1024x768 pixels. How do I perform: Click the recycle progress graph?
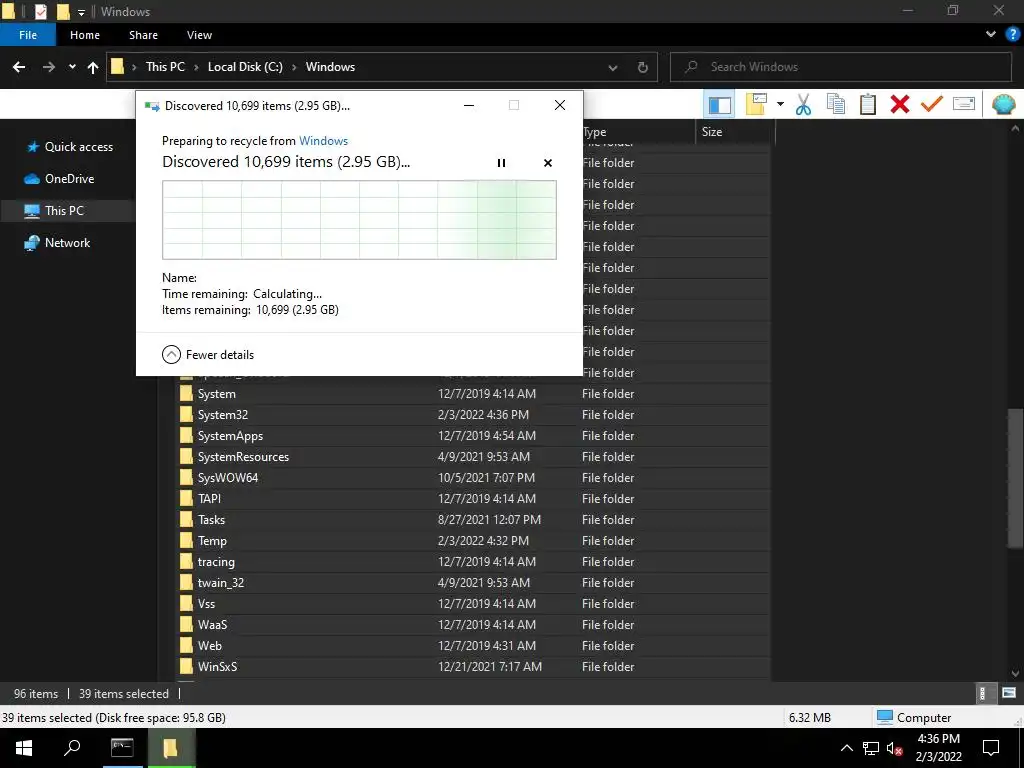tap(359, 220)
